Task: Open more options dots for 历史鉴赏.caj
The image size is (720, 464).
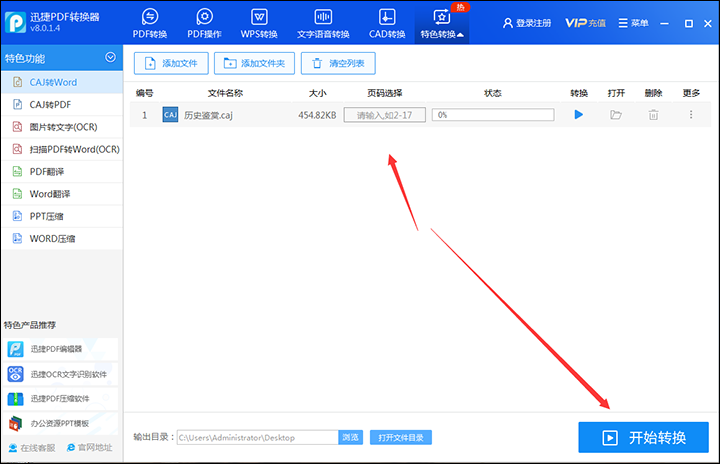Action: pyautogui.click(x=691, y=114)
